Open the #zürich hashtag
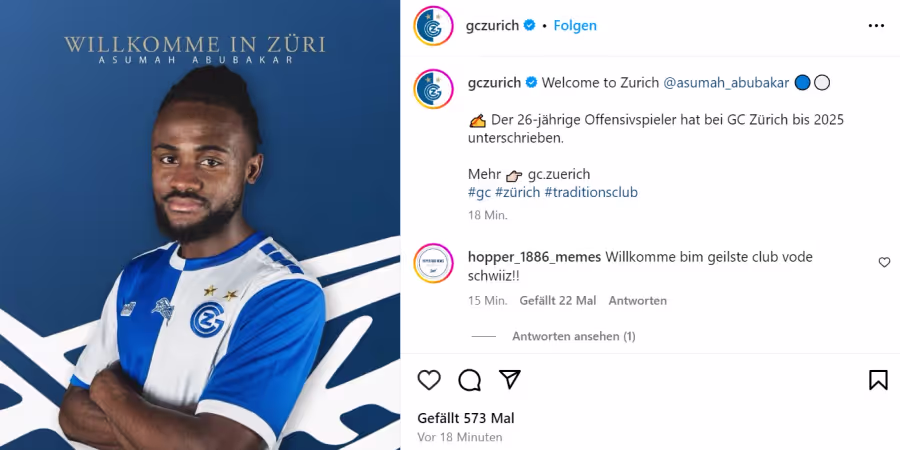This screenshot has width=900, height=450. [x=517, y=192]
